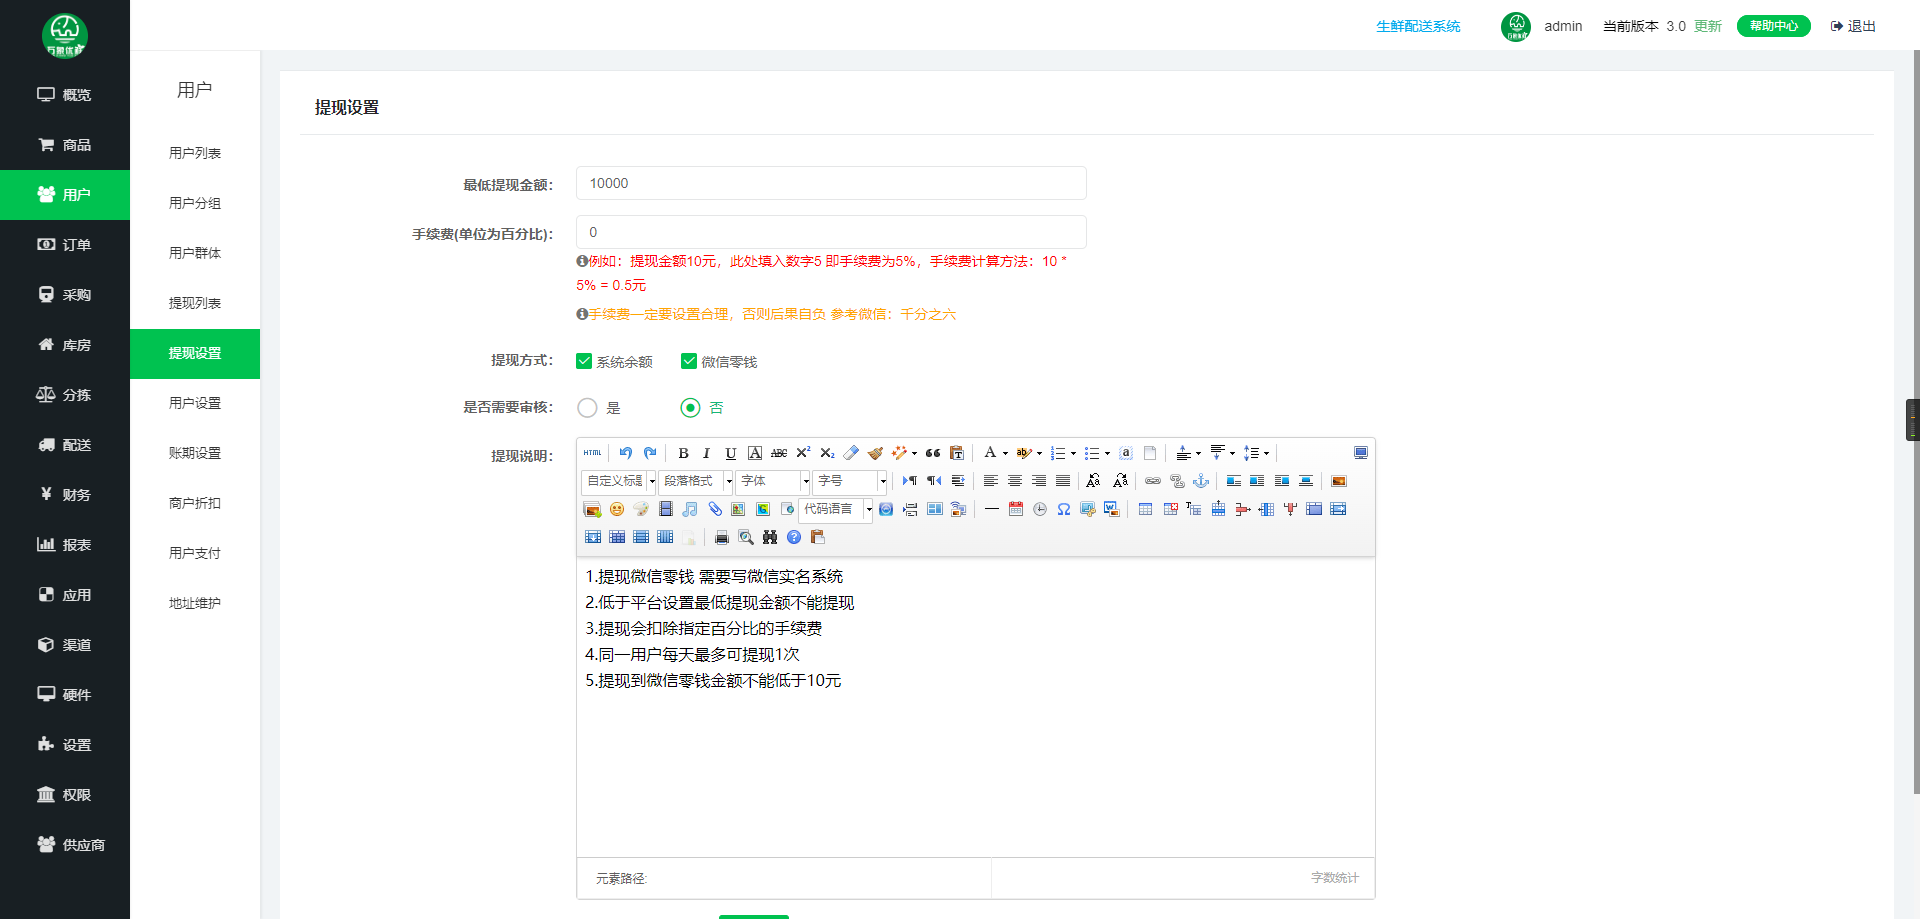Image resolution: width=1920 pixels, height=919 pixels.
Task: Open the 帮助中心 help center button
Action: click(1773, 26)
